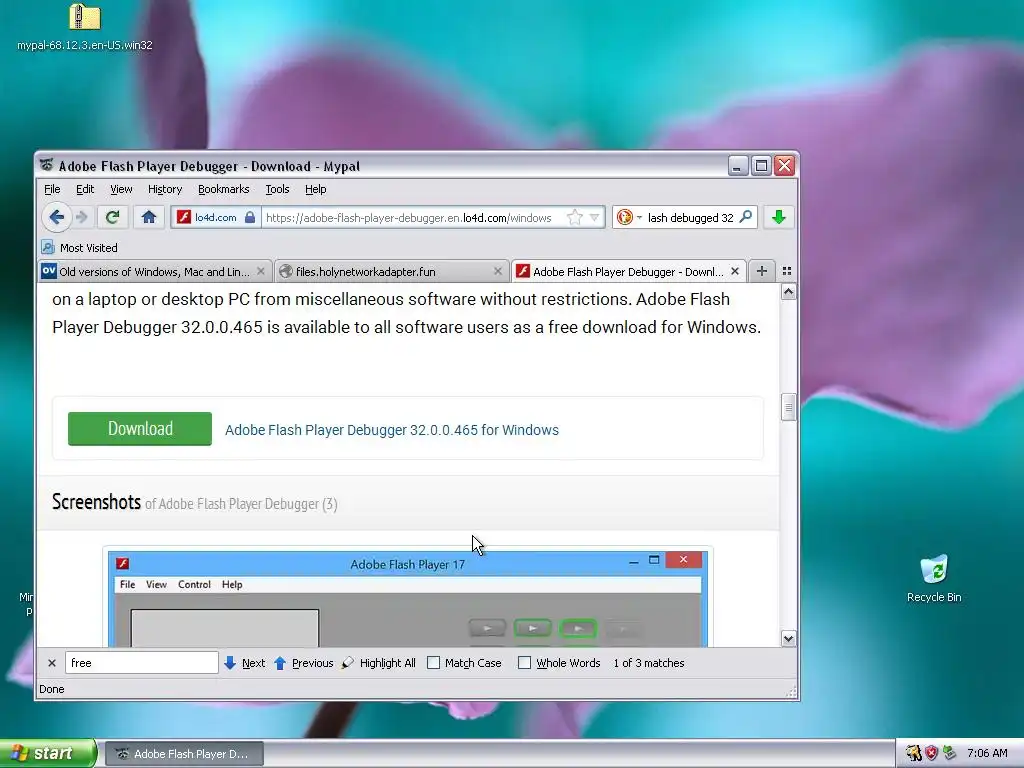Image resolution: width=1024 pixels, height=768 pixels.
Task: Open Adobe Flash Player Debugger 32.0.0.465 for Windows link
Action: pyautogui.click(x=392, y=430)
